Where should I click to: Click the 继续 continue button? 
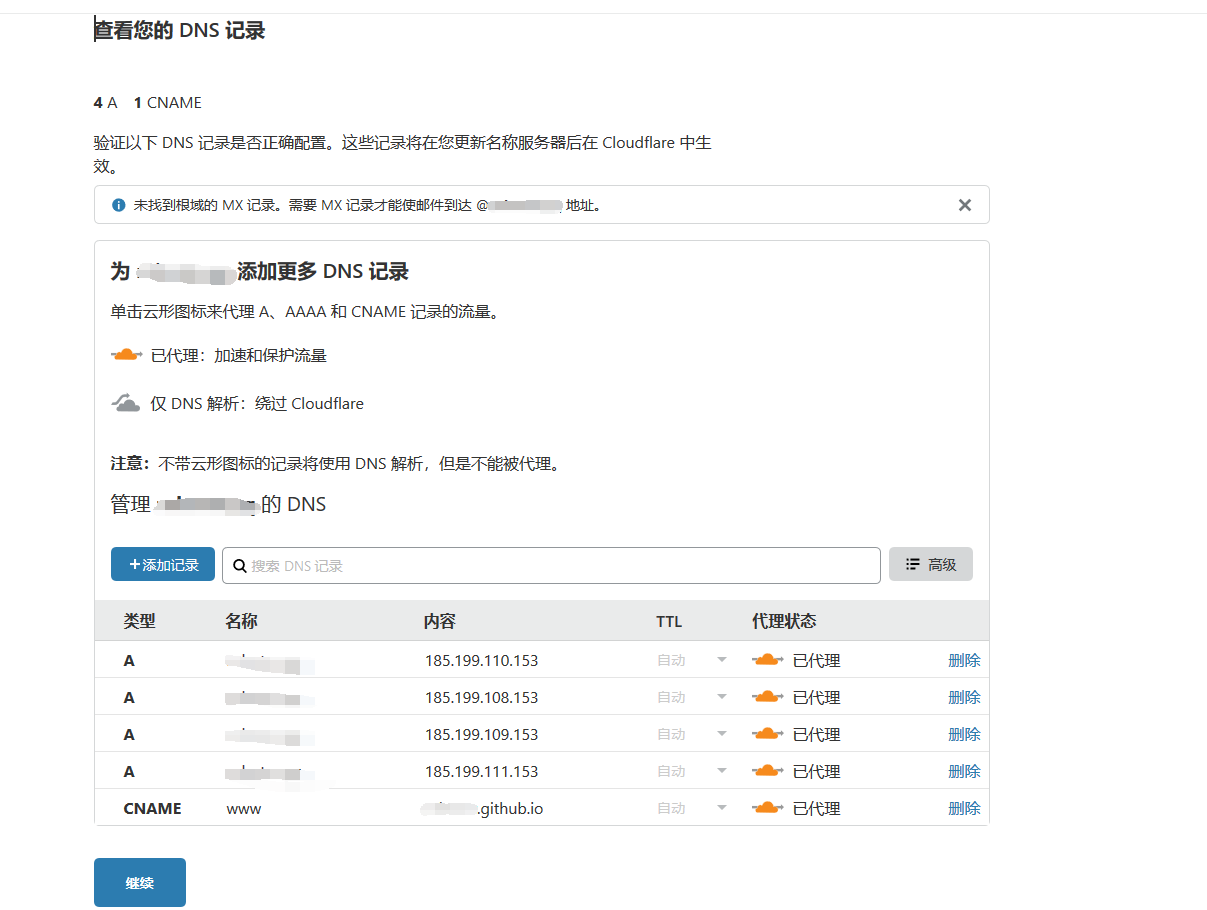(140, 883)
